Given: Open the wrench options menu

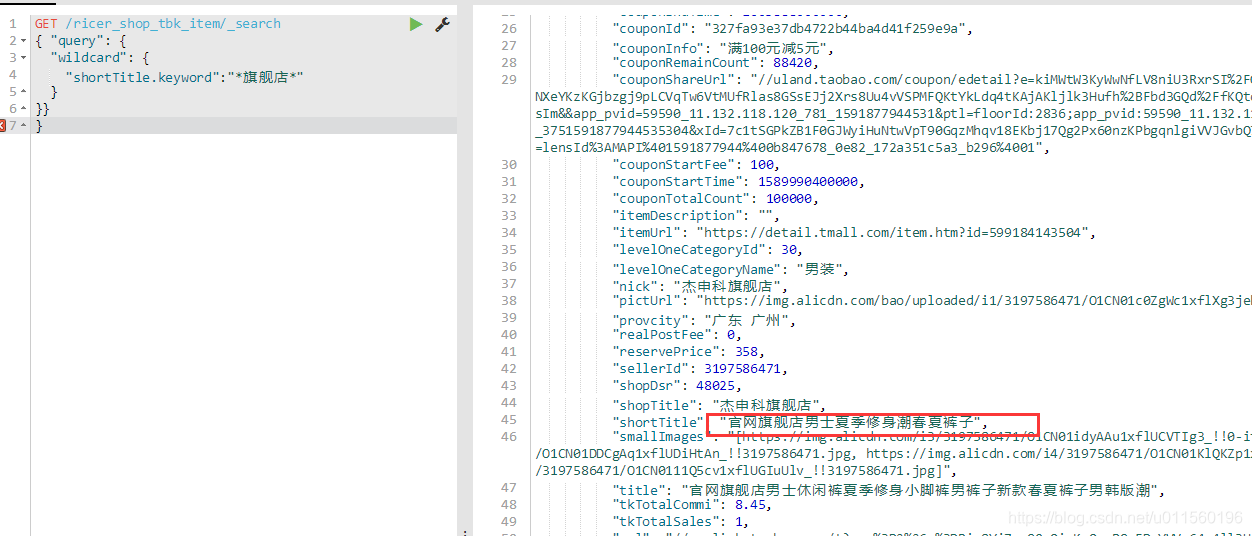Looking at the screenshot, I should pyautogui.click(x=442, y=24).
